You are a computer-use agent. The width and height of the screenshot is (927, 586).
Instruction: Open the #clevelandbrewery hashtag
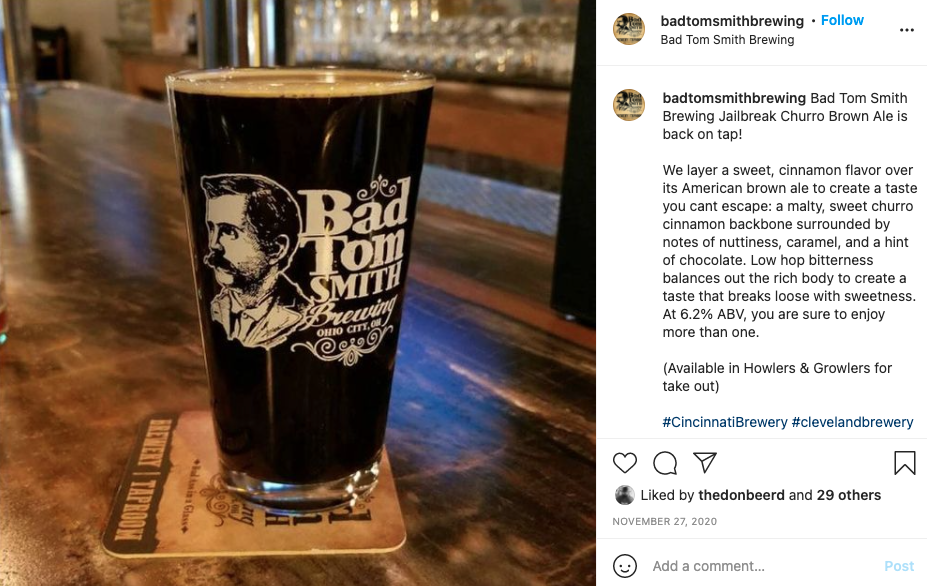click(852, 422)
